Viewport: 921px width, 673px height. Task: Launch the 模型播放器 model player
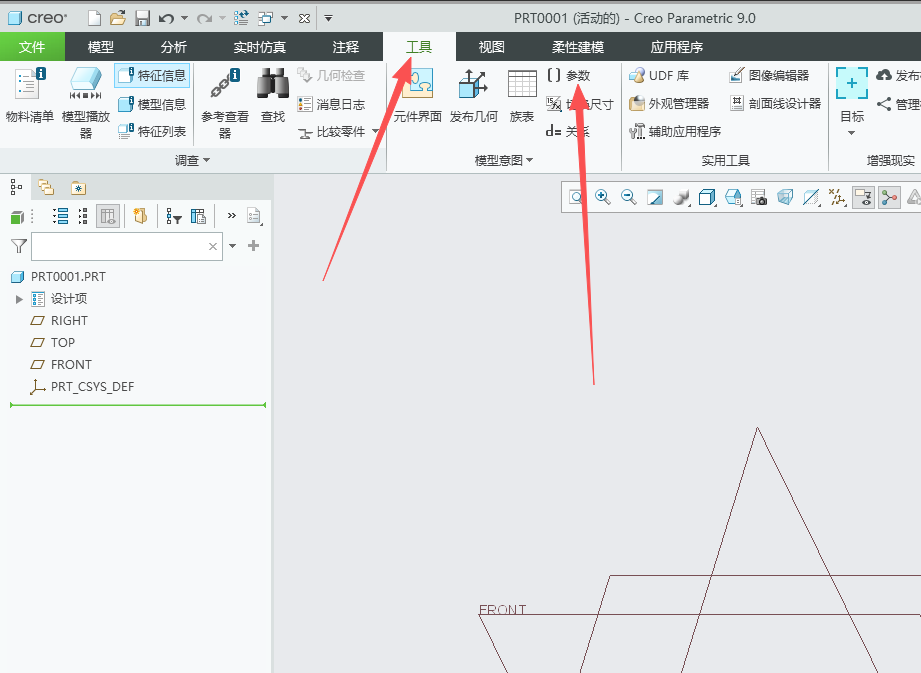[86, 103]
